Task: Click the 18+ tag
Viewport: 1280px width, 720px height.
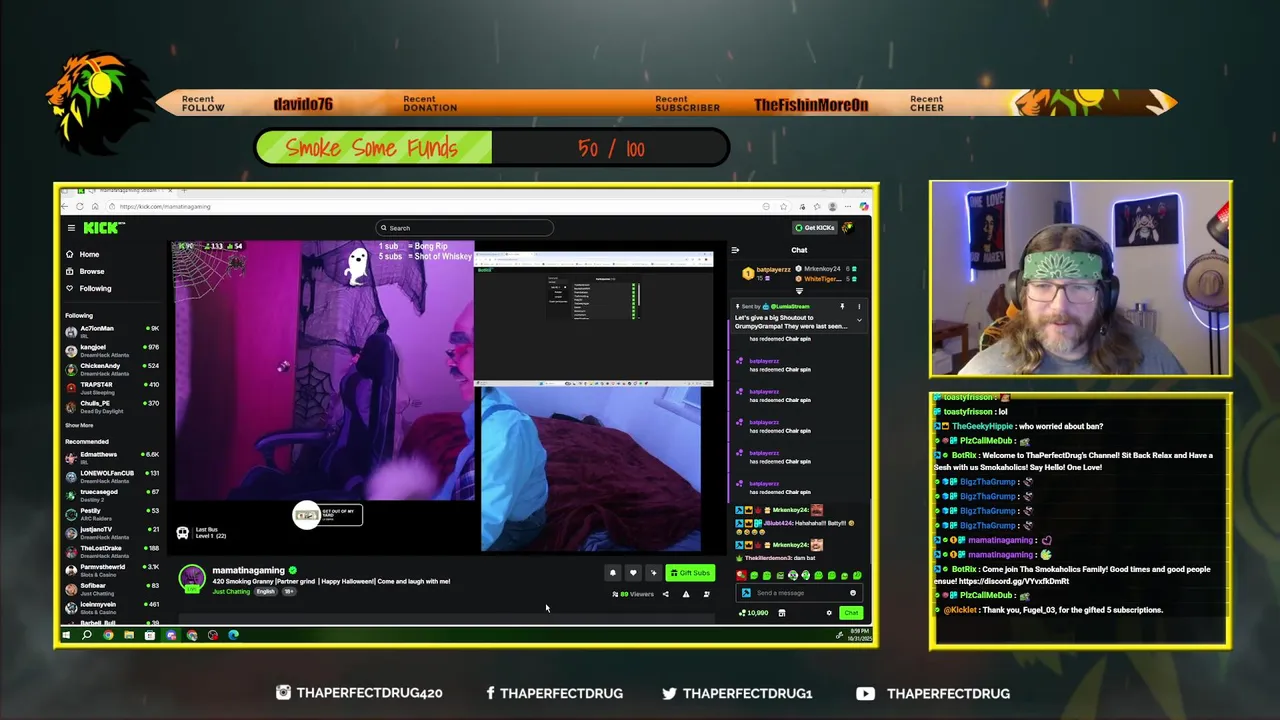Action: [x=289, y=592]
